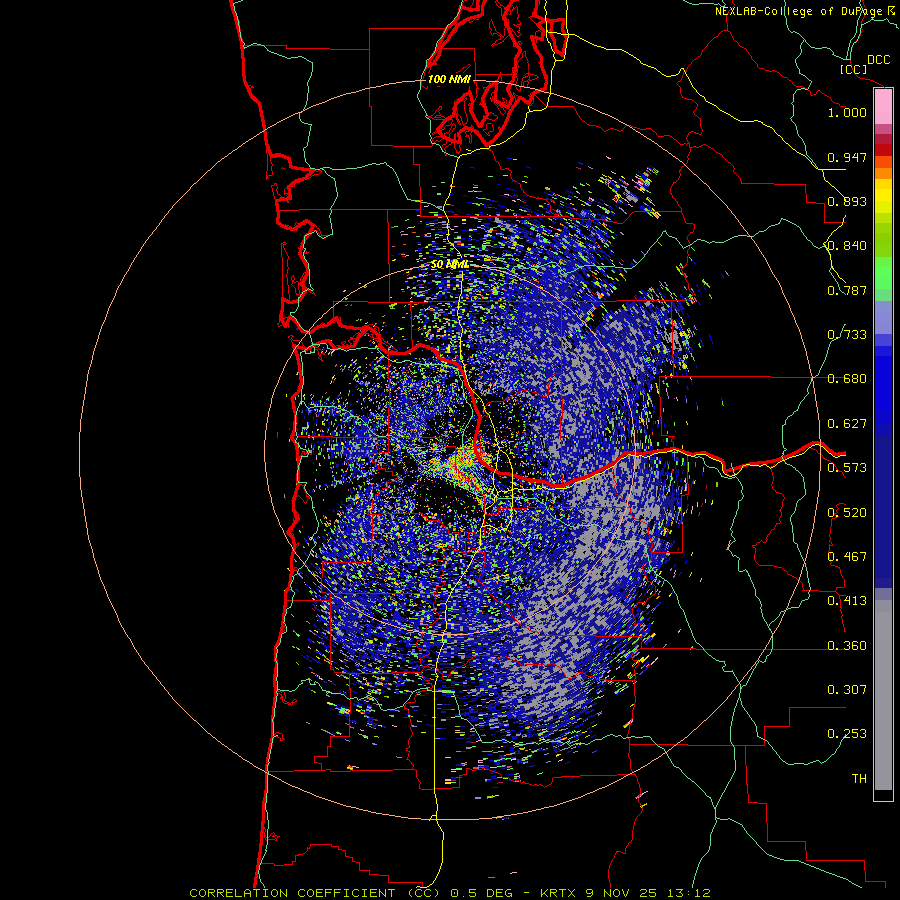Select the 0.573 scale value
This screenshot has height=900, width=900.
(x=847, y=468)
